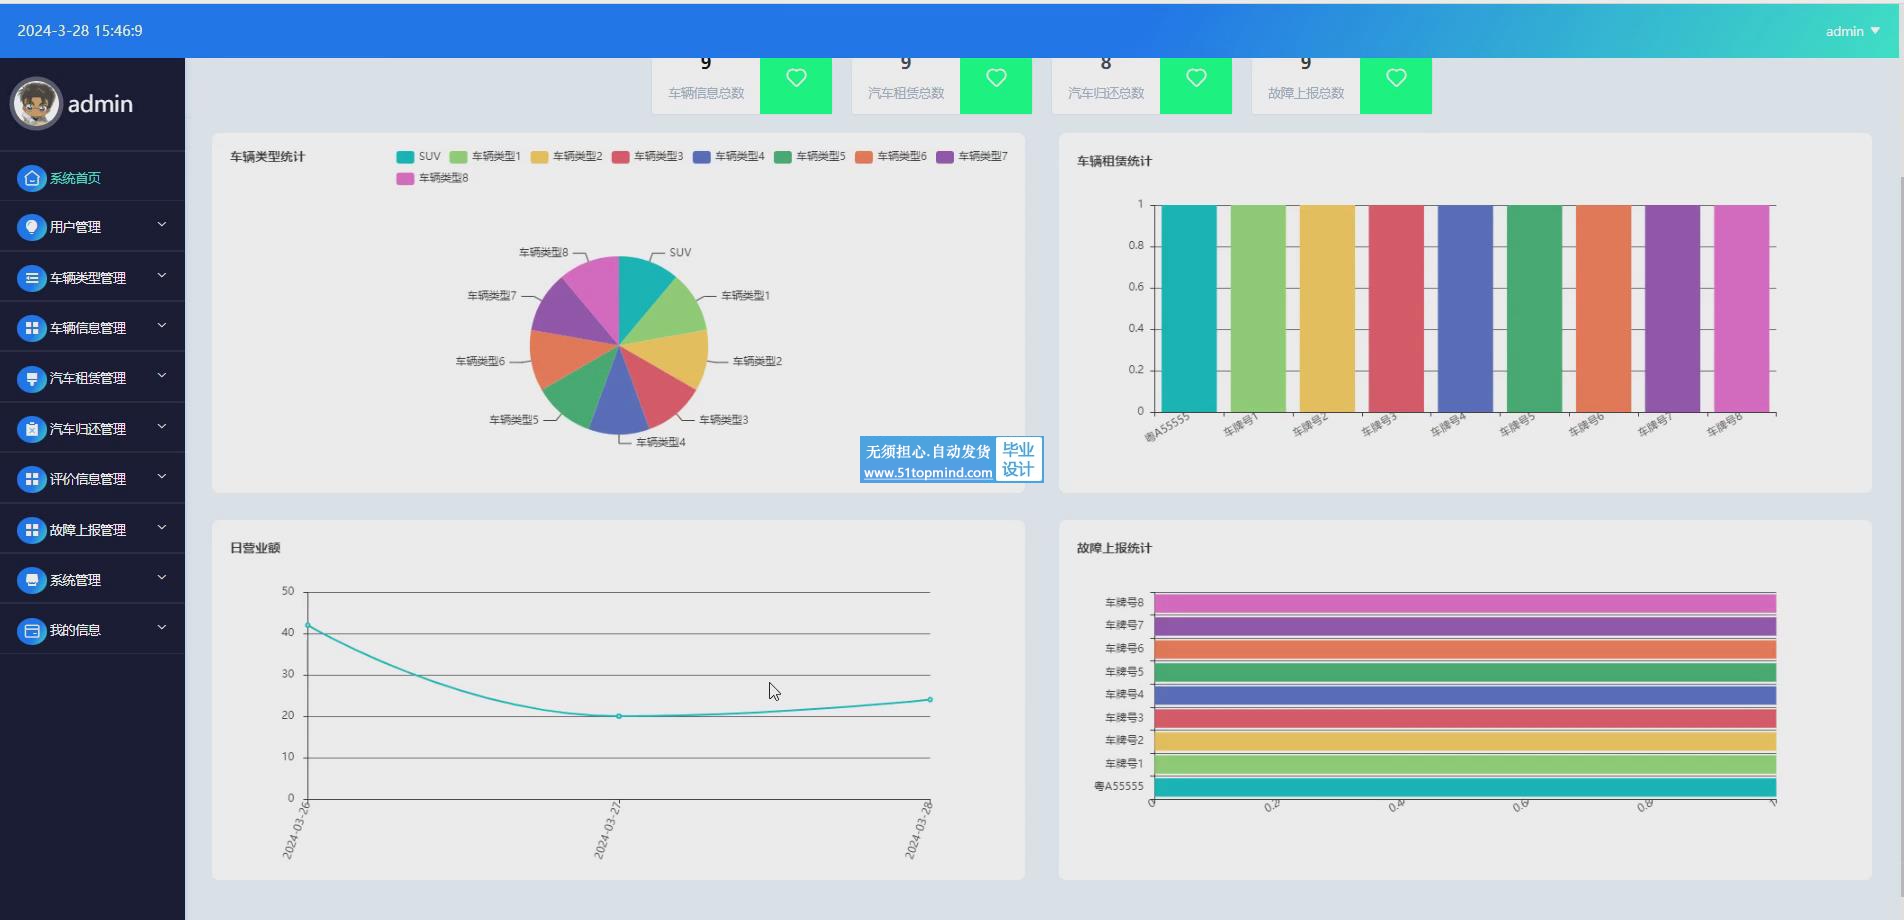Screen dimensions: 1904x920
Task: Click the admin avatar picture in sidebar
Action: click(x=37, y=103)
